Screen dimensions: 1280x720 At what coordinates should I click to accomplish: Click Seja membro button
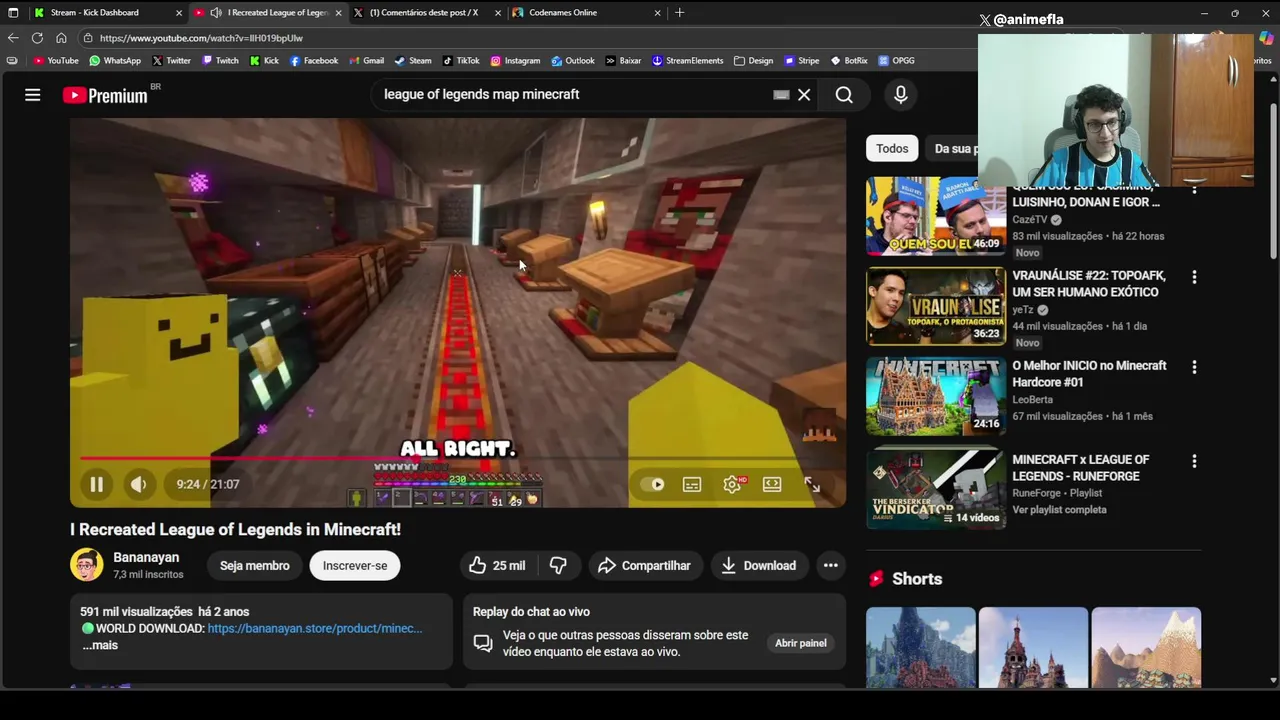pos(254,566)
